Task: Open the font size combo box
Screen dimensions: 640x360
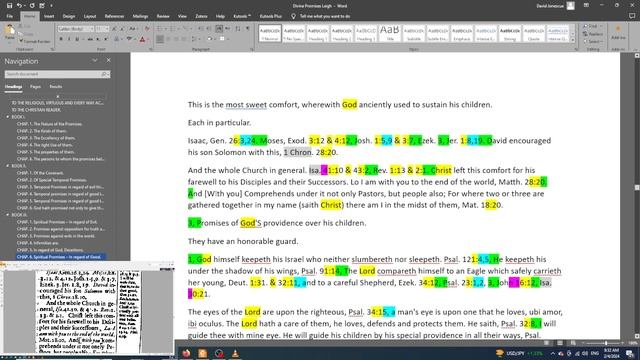Action: point(102,29)
